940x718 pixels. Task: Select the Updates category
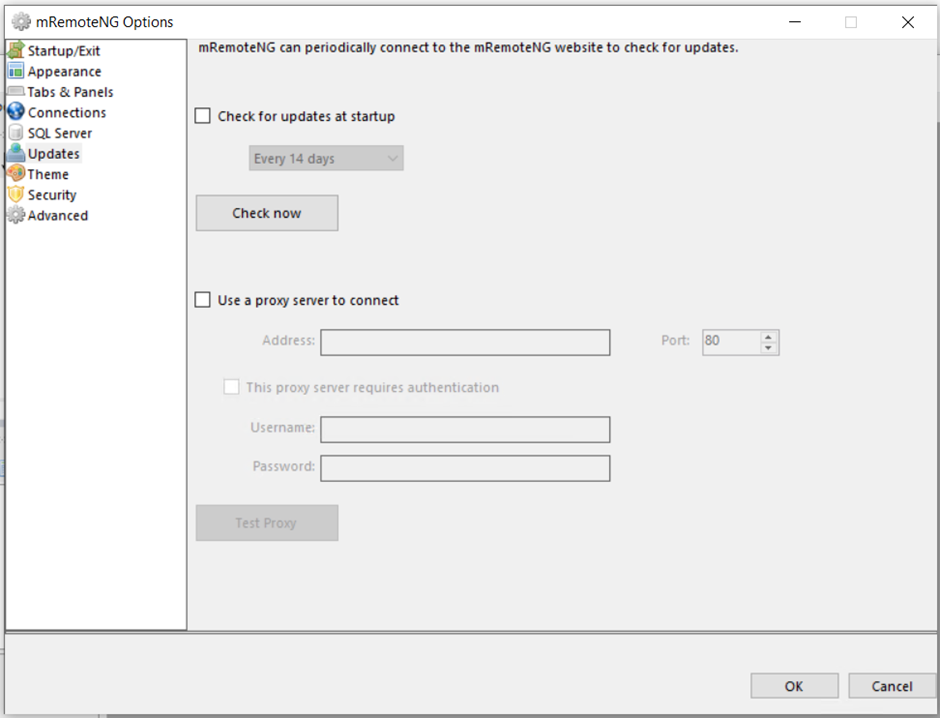[x=53, y=153]
